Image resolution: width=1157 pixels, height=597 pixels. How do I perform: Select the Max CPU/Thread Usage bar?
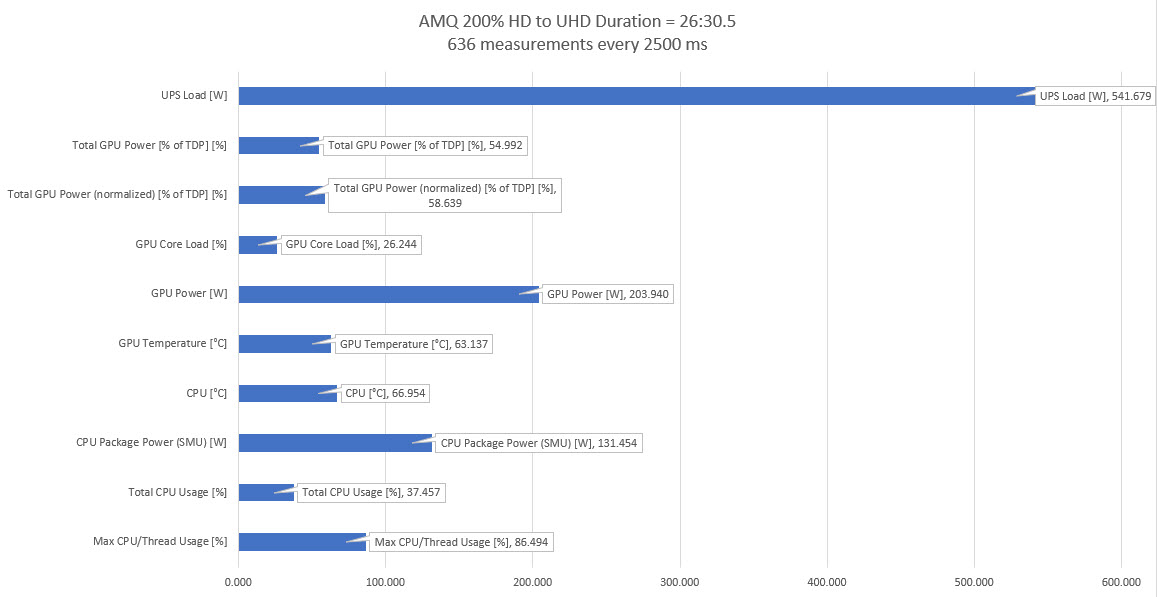[x=300, y=542]
